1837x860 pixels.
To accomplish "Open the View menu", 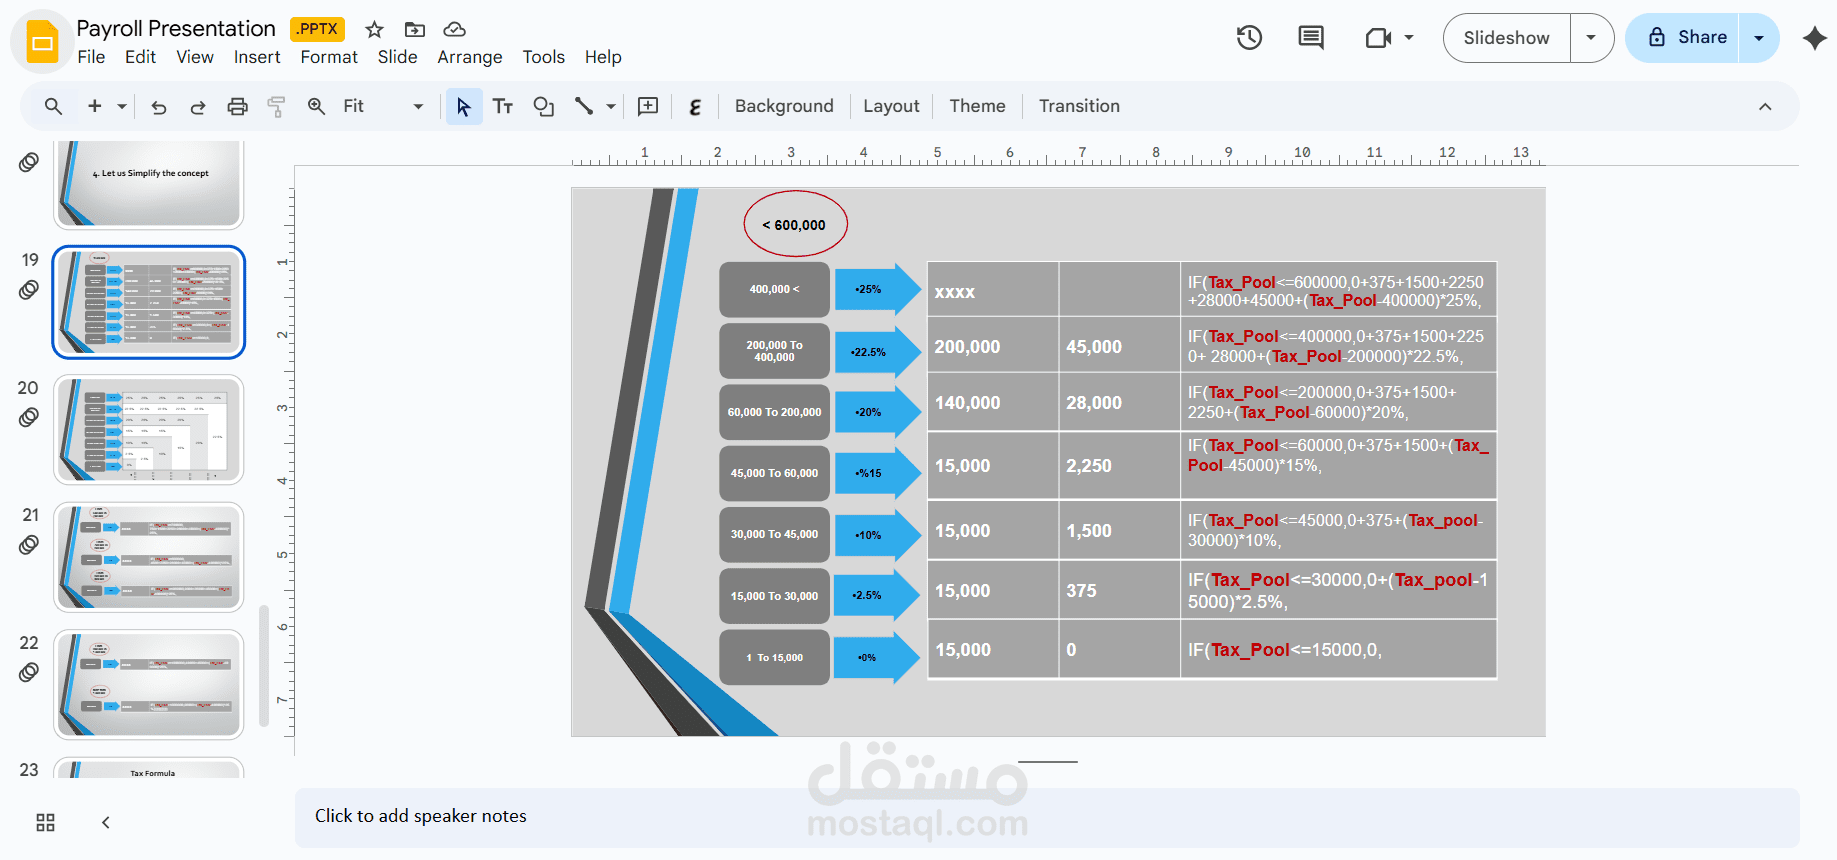I will pos(195,57).
